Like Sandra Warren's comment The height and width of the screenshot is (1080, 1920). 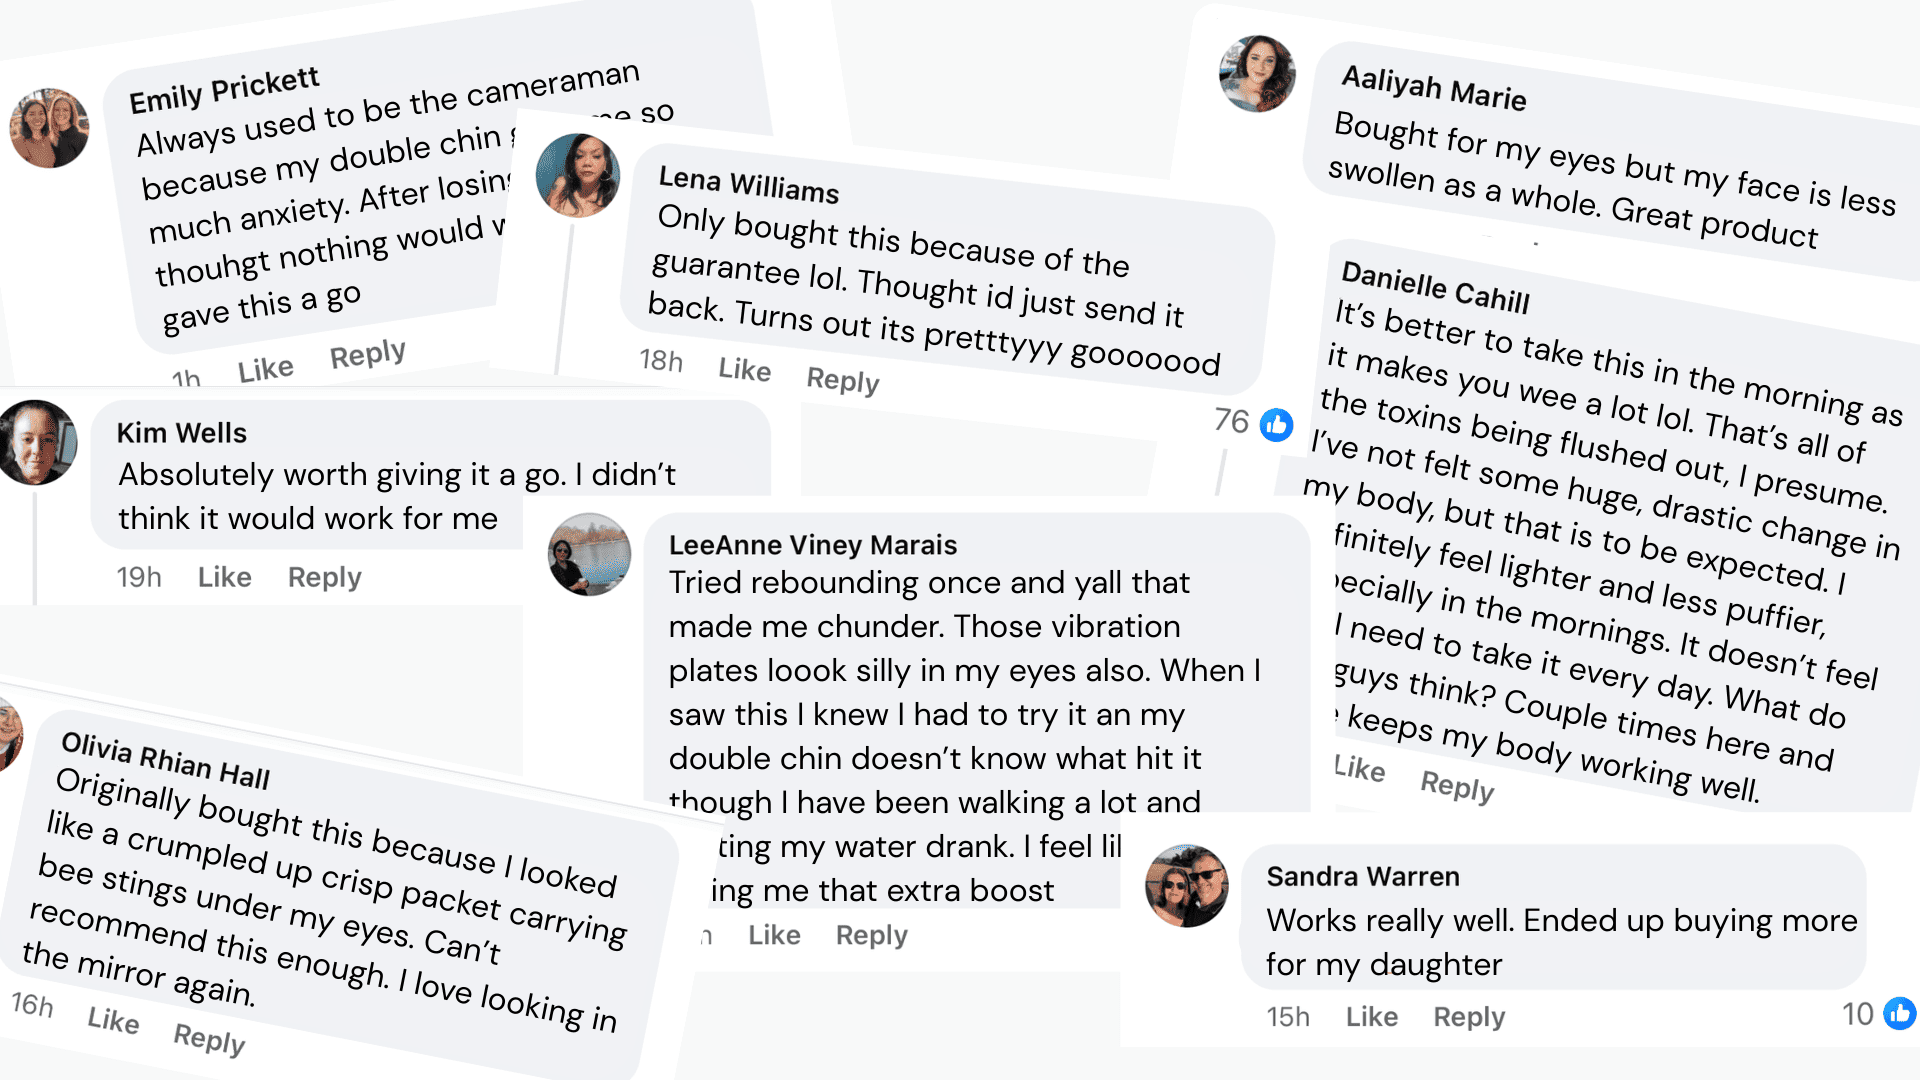coord(1371,1017)
